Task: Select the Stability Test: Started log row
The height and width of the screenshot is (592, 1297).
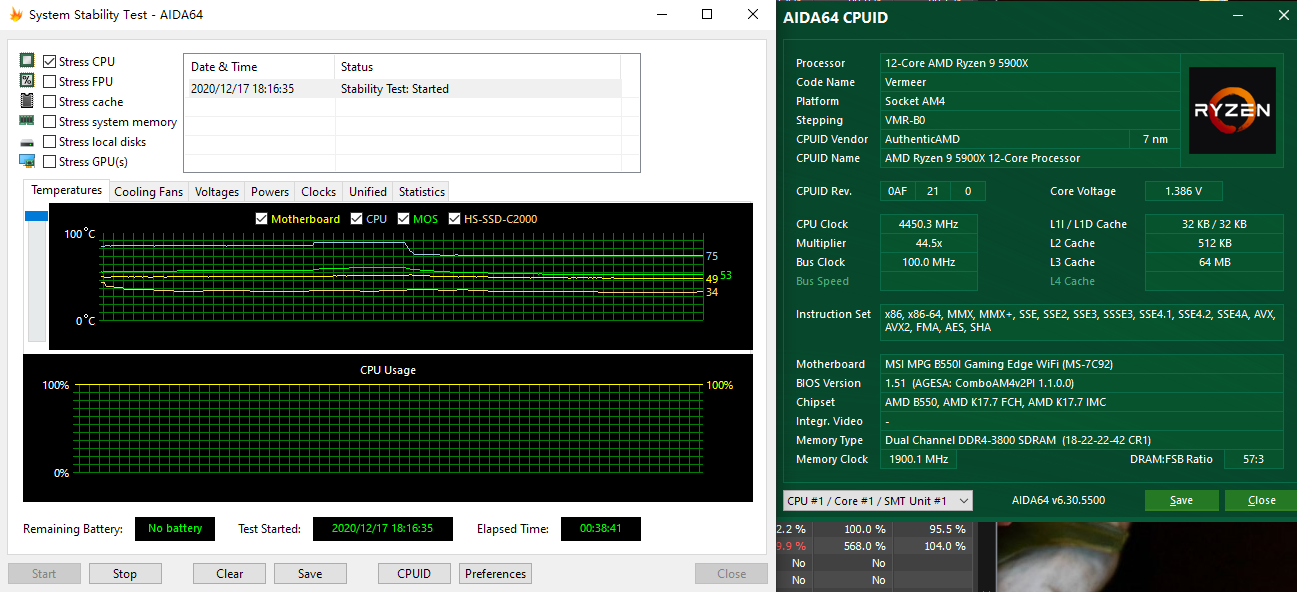Action: 402,89
